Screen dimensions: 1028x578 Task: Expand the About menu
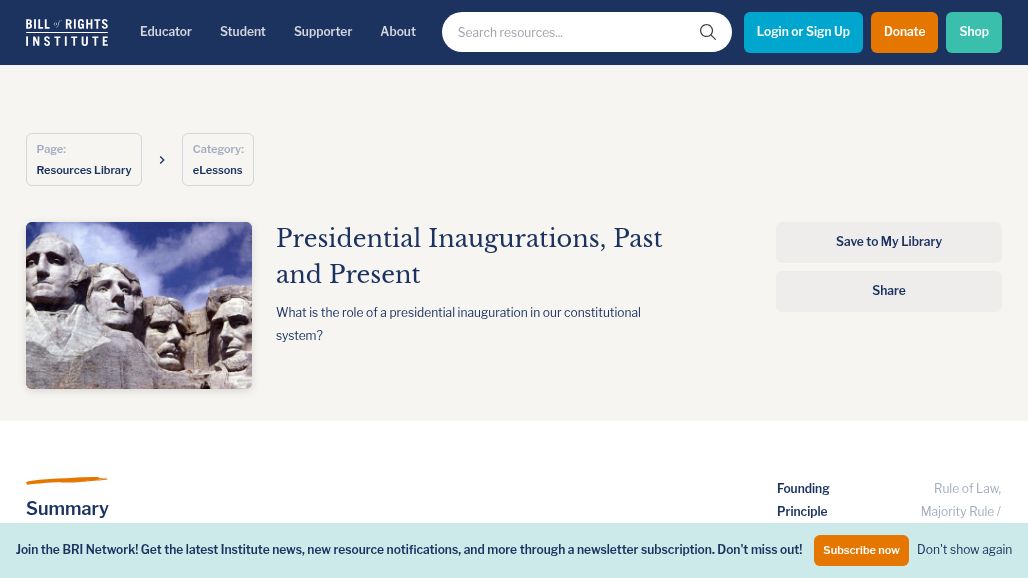click(398, 32)
